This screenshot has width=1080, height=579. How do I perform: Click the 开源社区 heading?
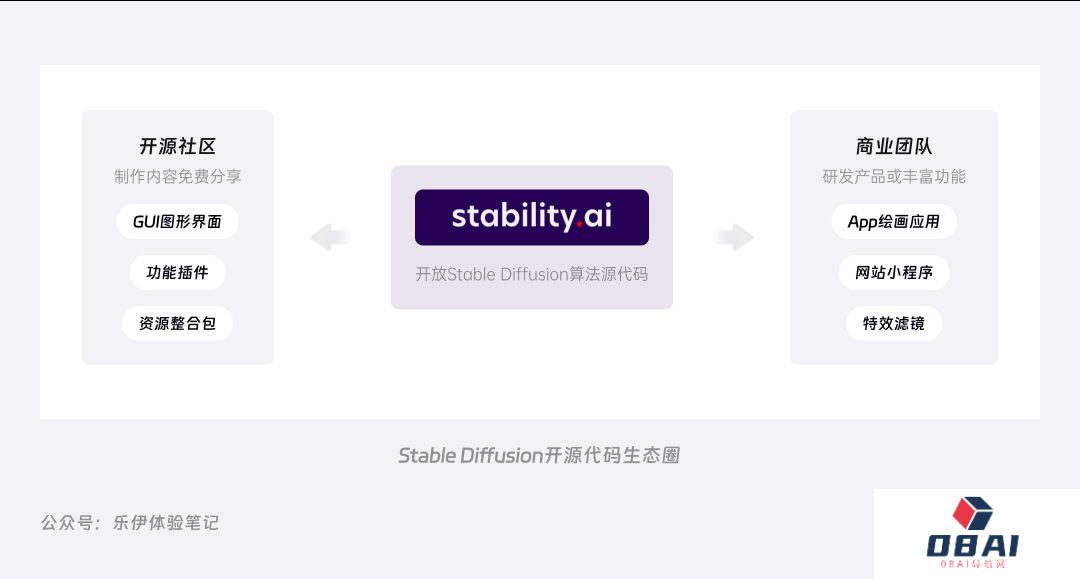click(178, 146)
